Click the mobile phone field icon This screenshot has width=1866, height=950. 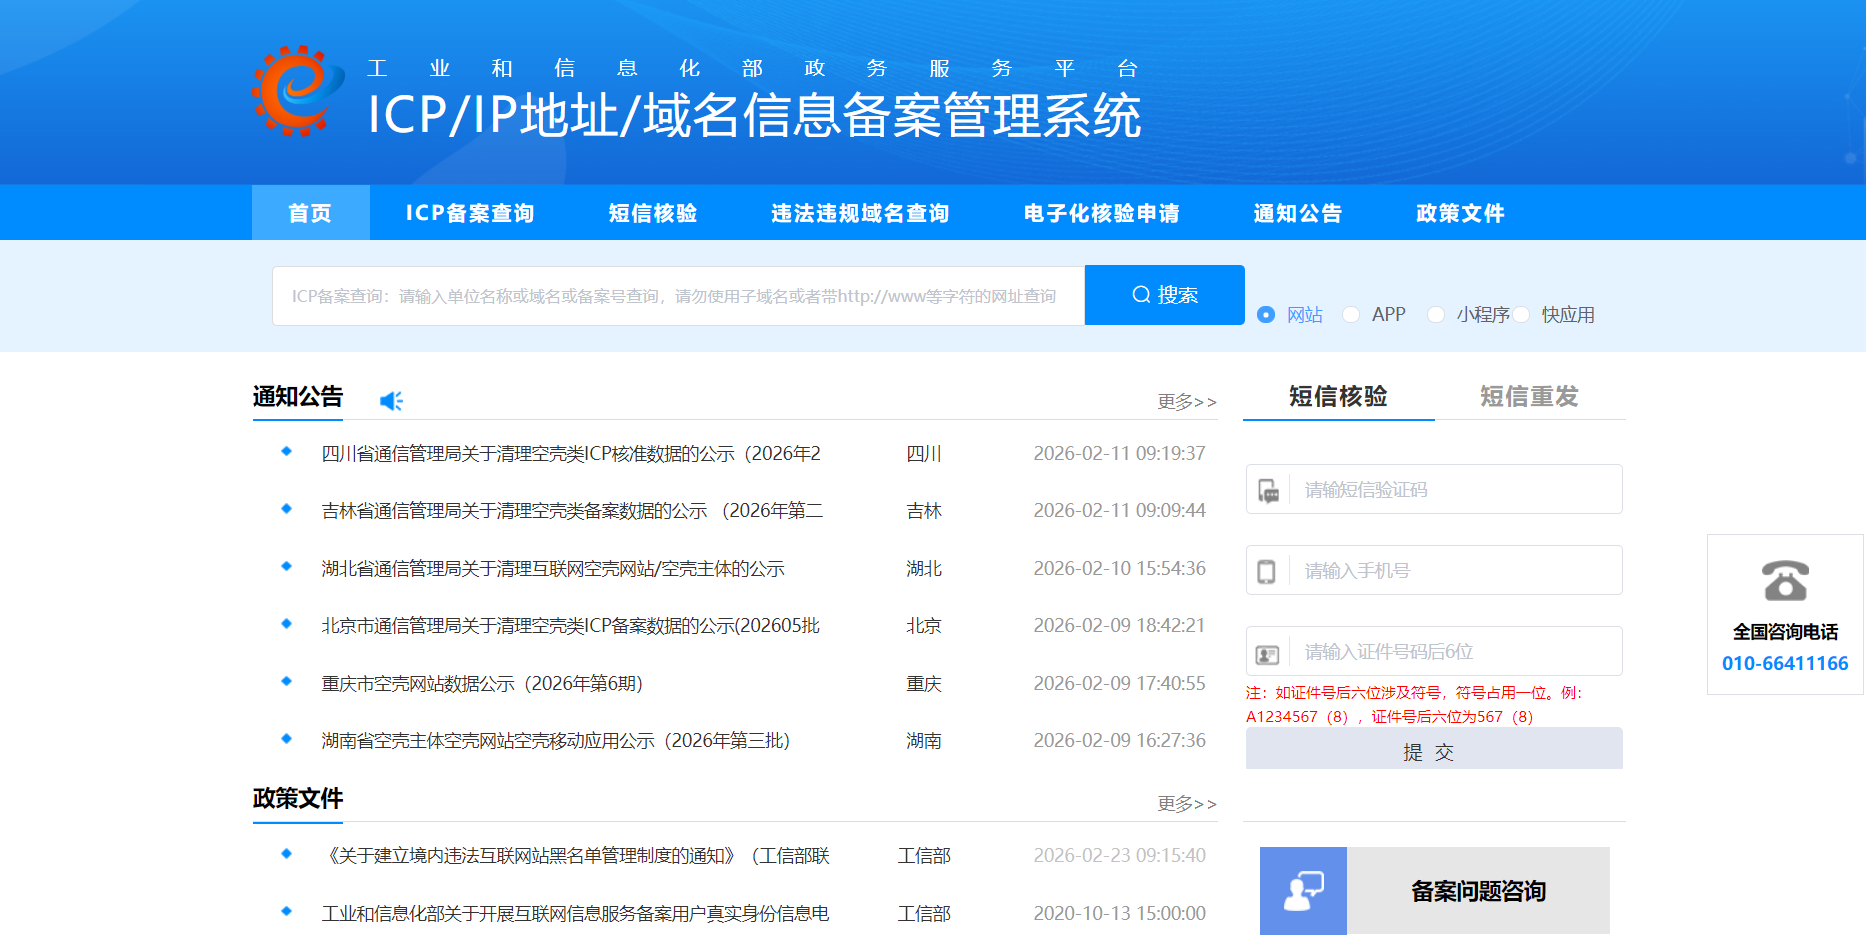click(x=1266, y=571)
